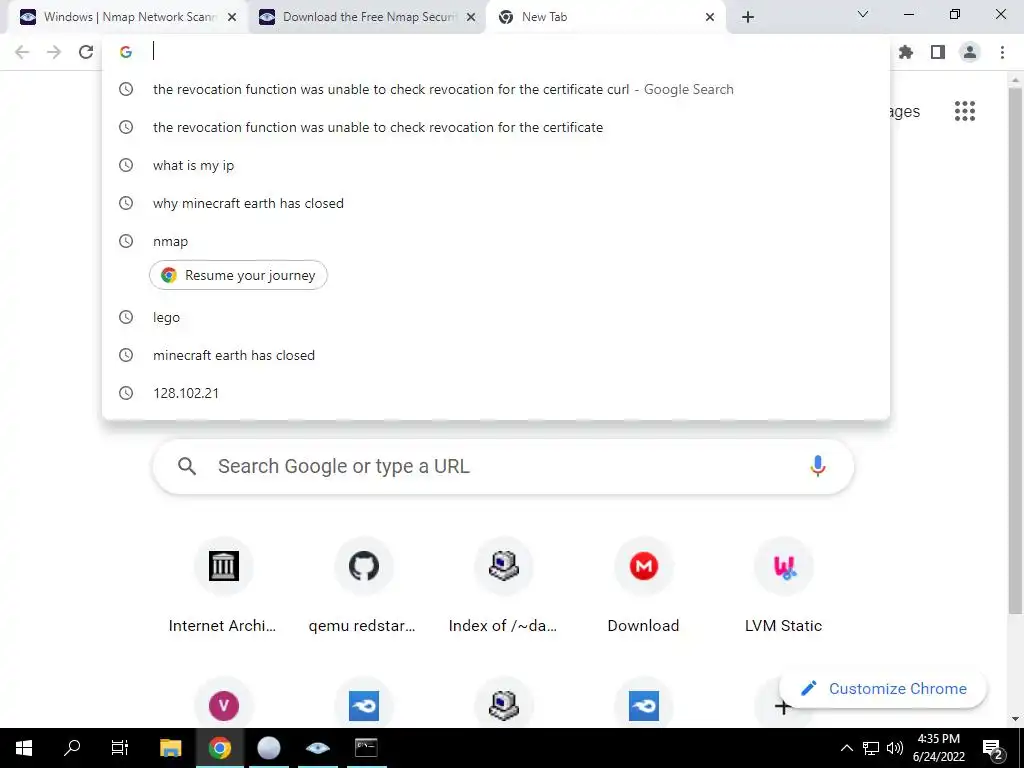1024x768 pixels.
Task: Select suggestion 'why minecraft earth has closed'
Action: [x=496, y=203]
